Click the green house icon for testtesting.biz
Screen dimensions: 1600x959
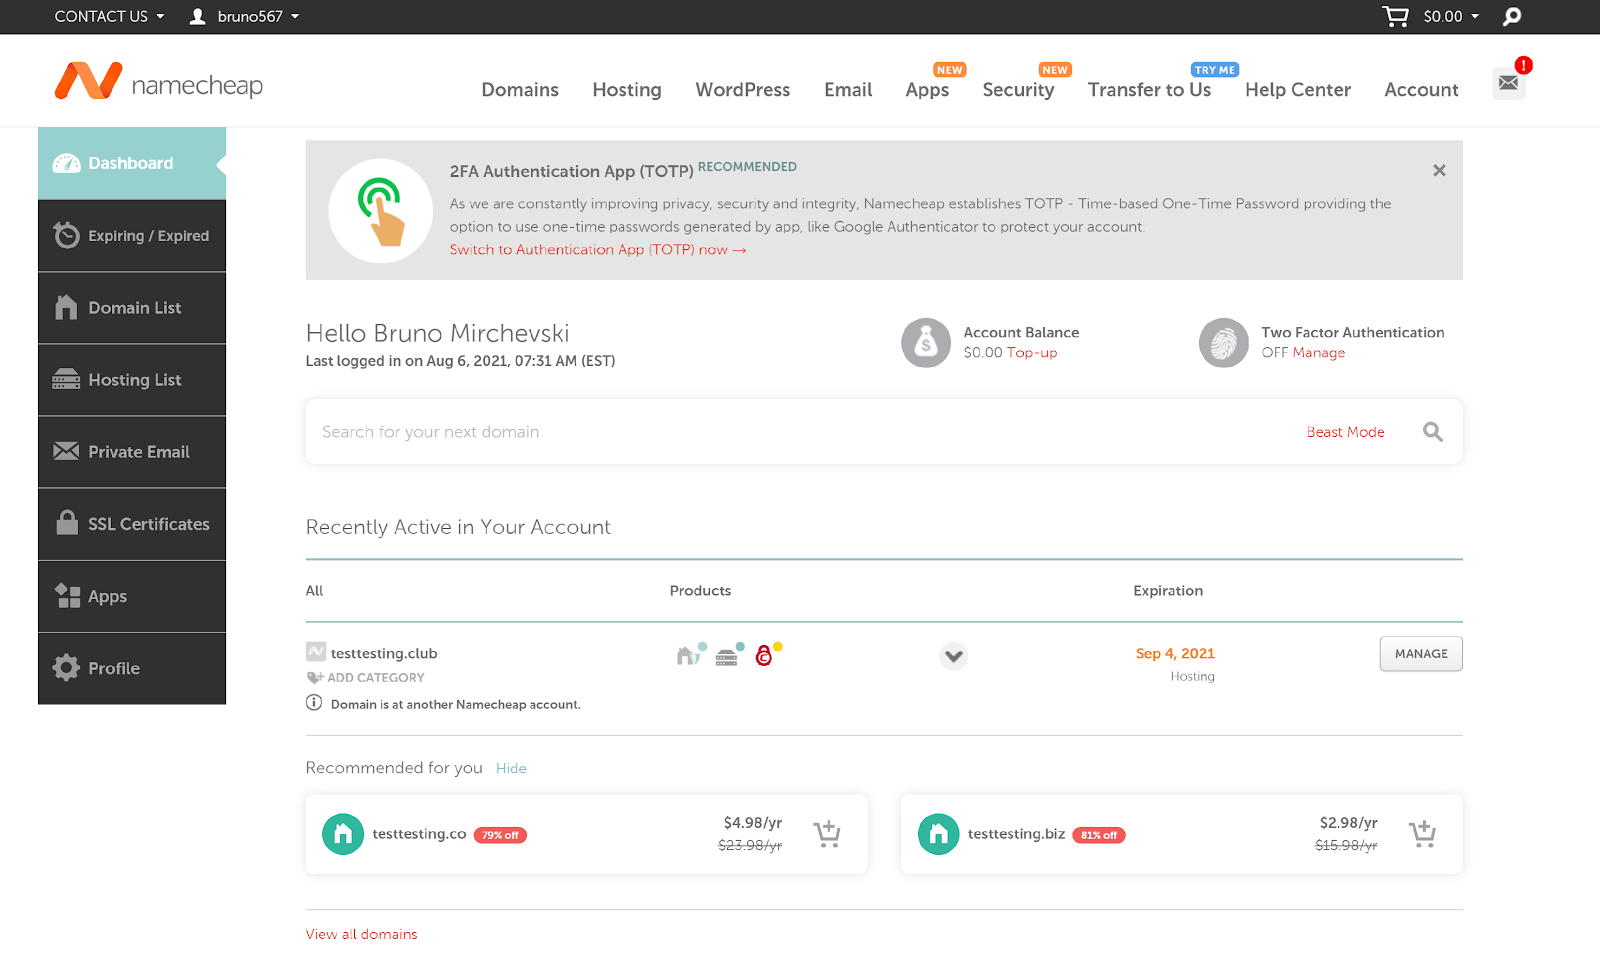938,834
